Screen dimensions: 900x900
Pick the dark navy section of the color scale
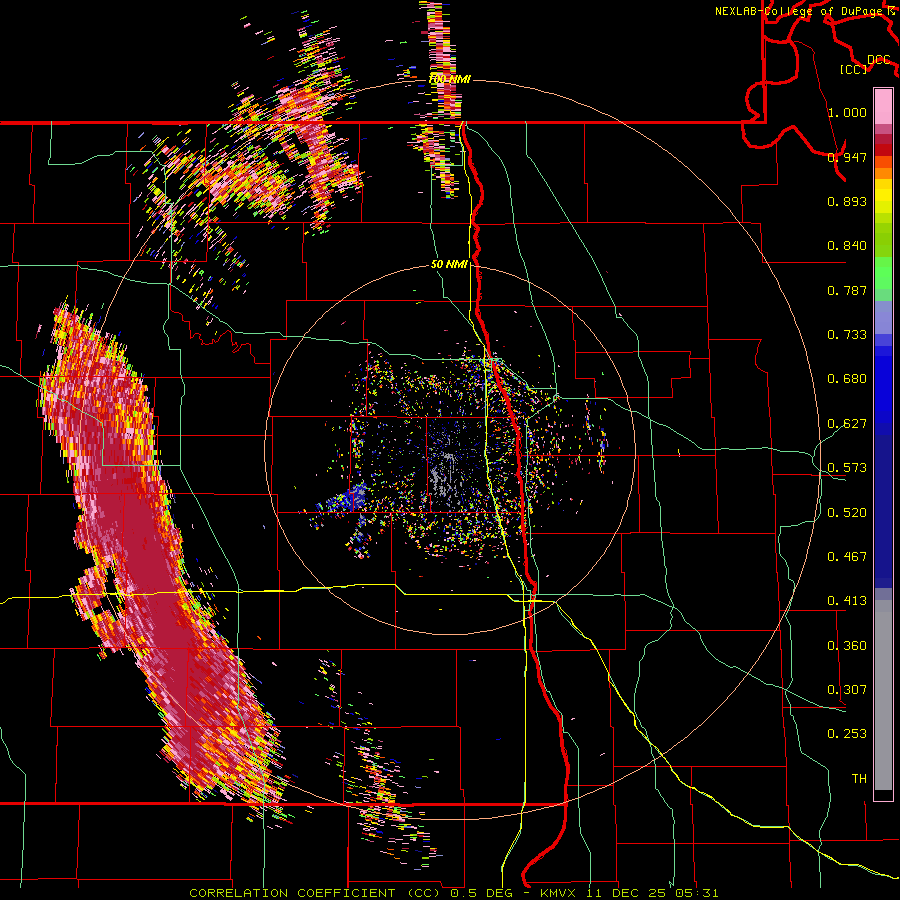(883, 511)
